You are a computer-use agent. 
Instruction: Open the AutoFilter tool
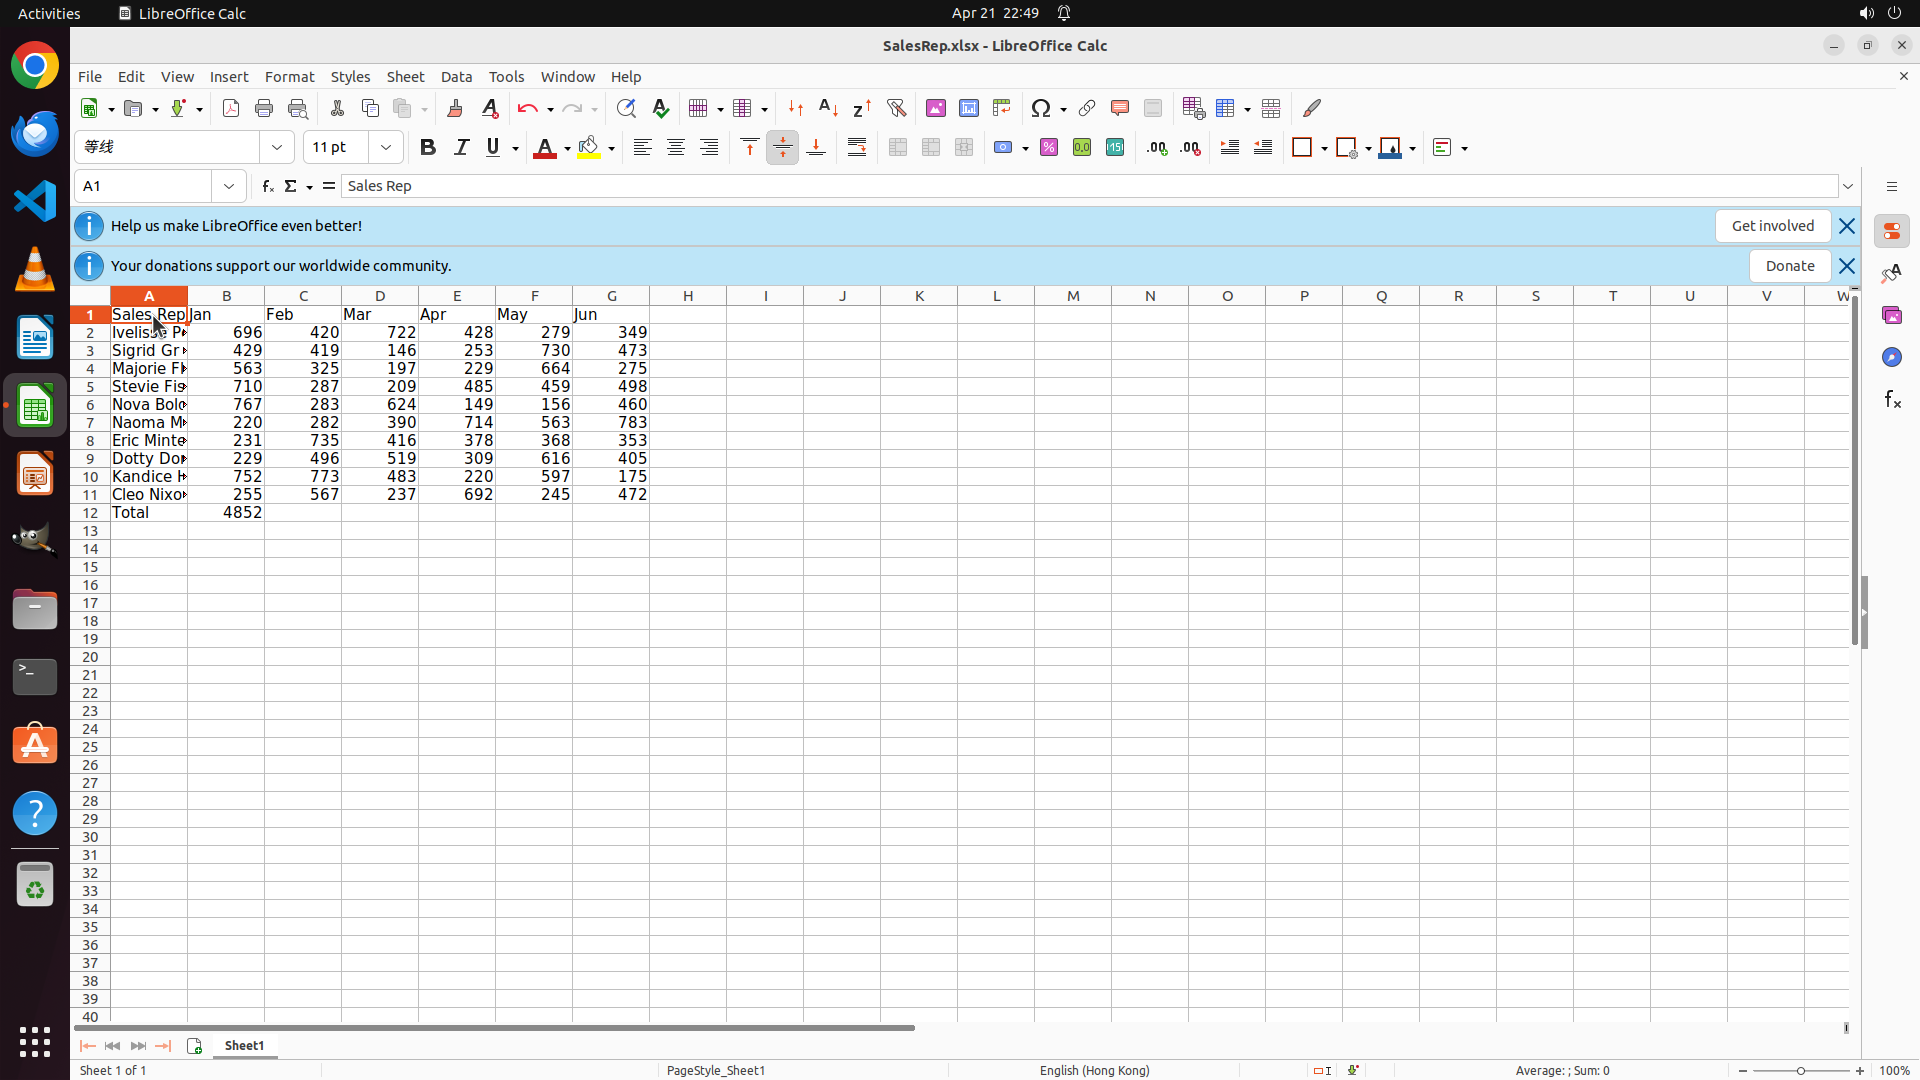pos(896,108)
